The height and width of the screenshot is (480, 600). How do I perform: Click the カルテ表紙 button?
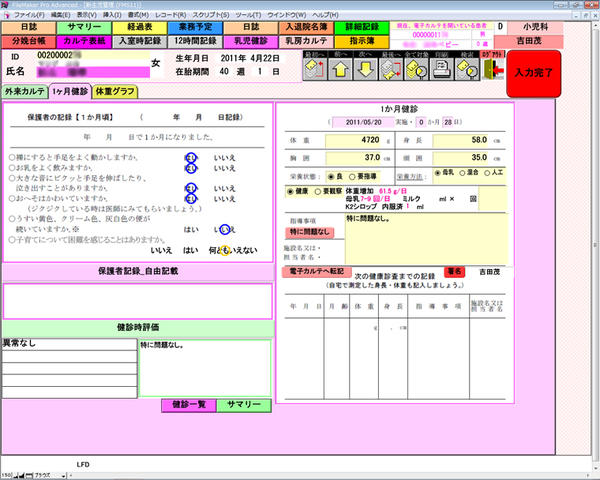click(84, 41)
